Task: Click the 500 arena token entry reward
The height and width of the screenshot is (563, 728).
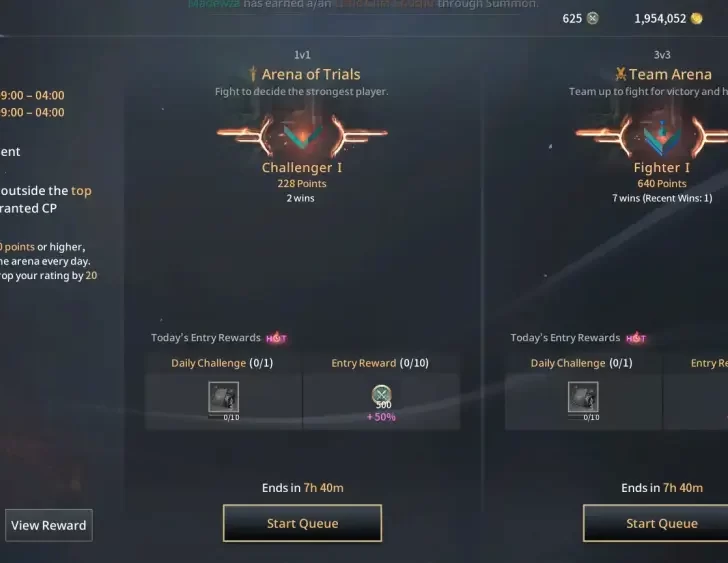Action: click(382, 396)
